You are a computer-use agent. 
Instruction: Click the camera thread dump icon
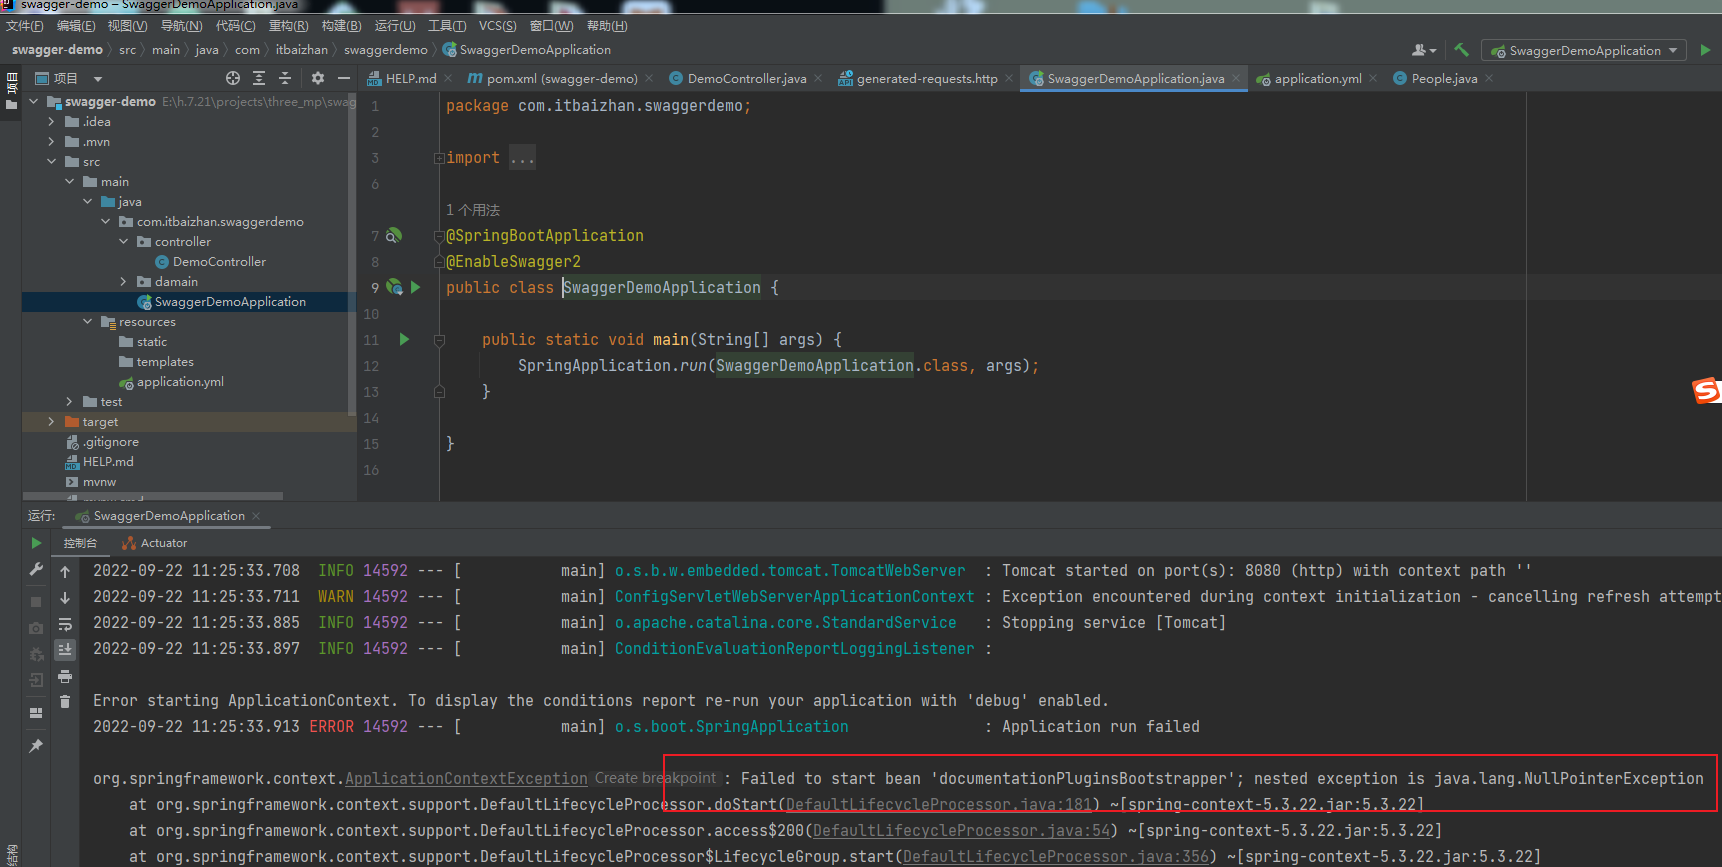36,628
